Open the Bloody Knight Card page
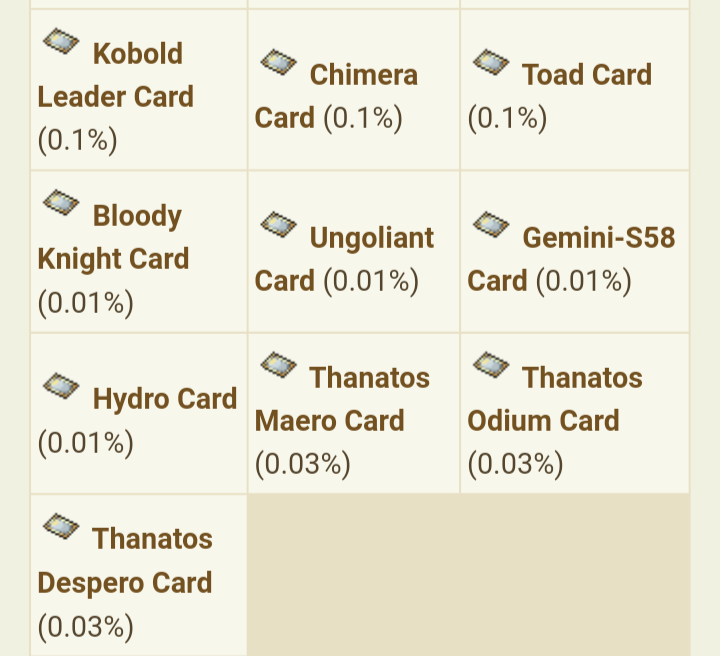This screenshot has width=720, height=656. pos(113,237)
